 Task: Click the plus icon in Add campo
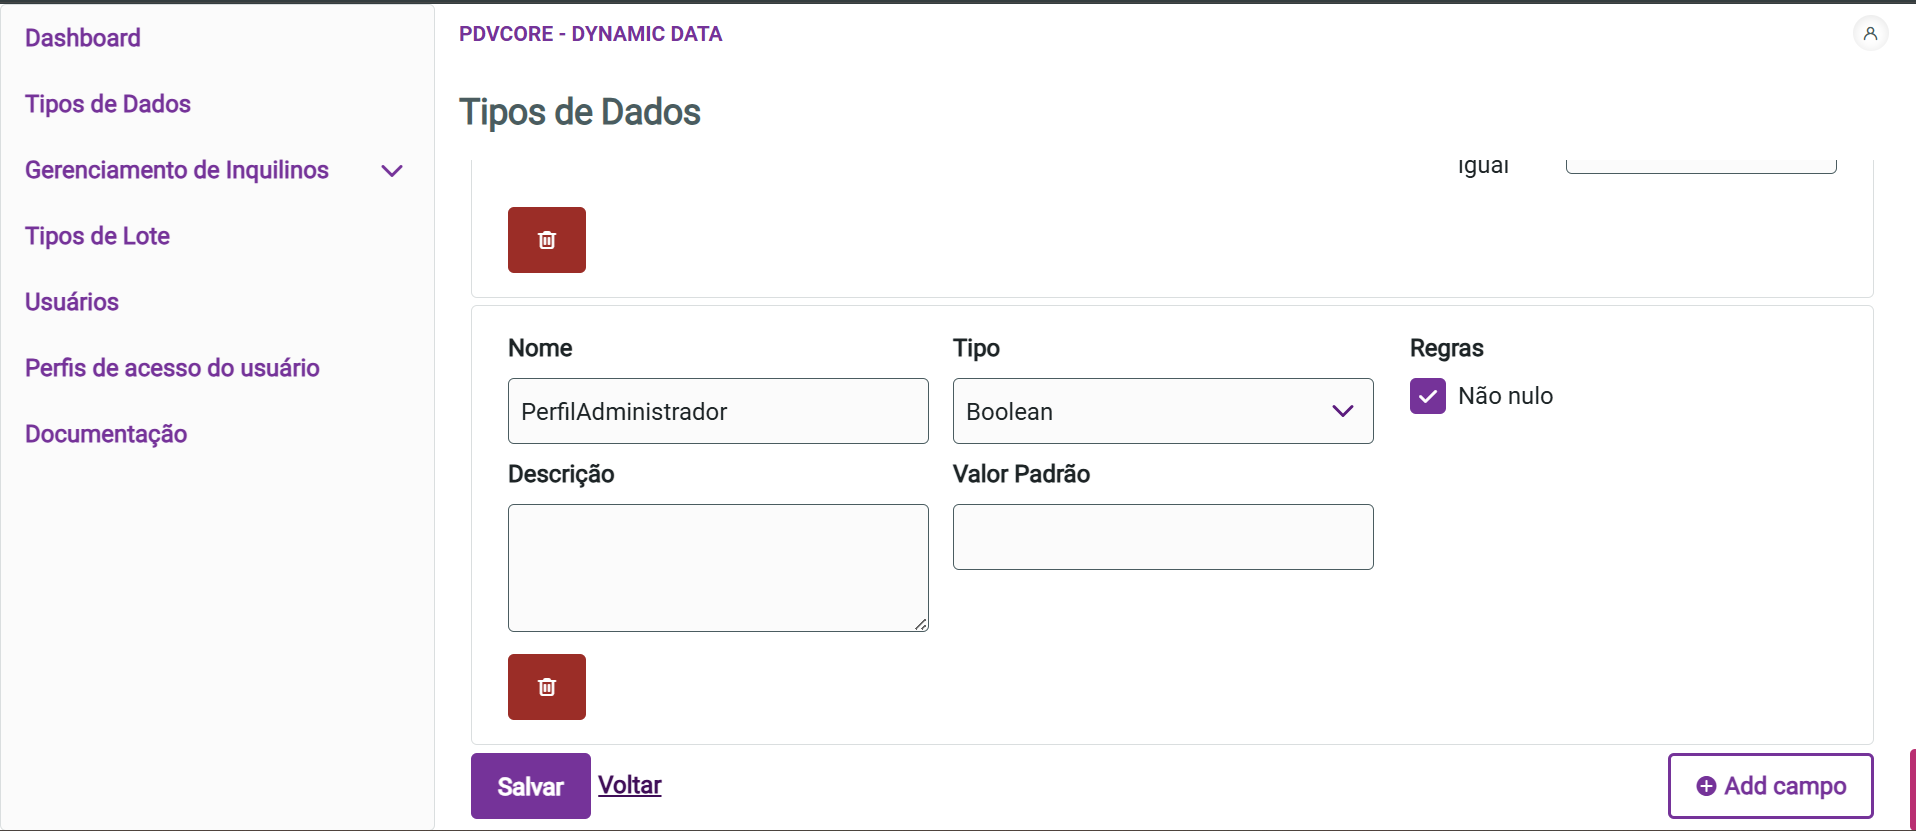pyautogui.click(x=1706, y=787)
